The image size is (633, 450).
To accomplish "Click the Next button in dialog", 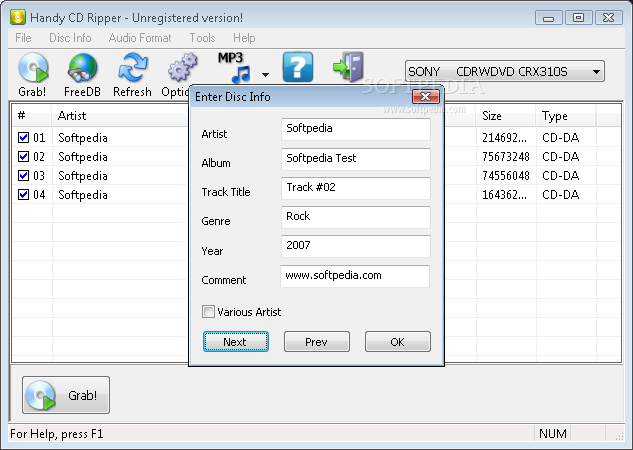I will point(236,342).
